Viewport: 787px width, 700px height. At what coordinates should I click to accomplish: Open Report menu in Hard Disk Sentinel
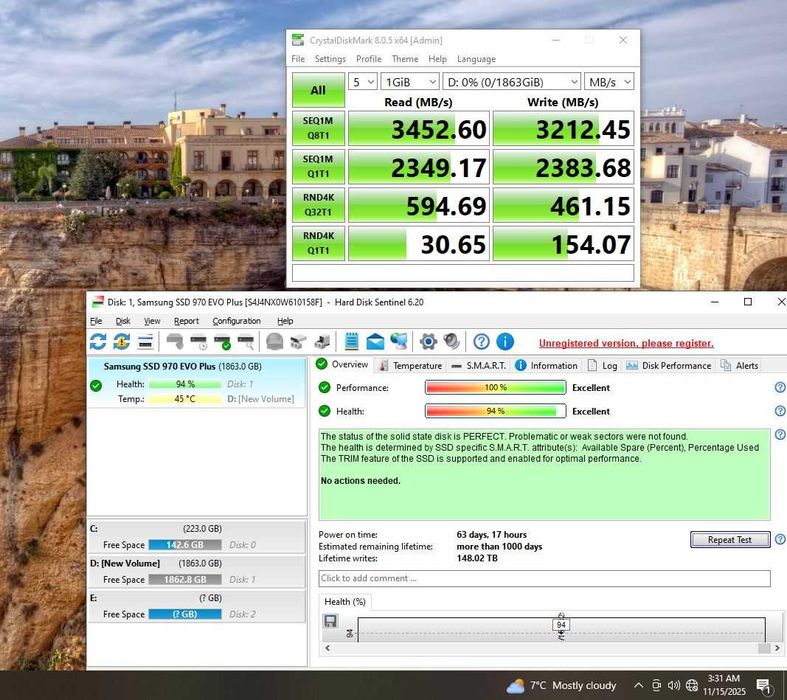click(186, 321)
